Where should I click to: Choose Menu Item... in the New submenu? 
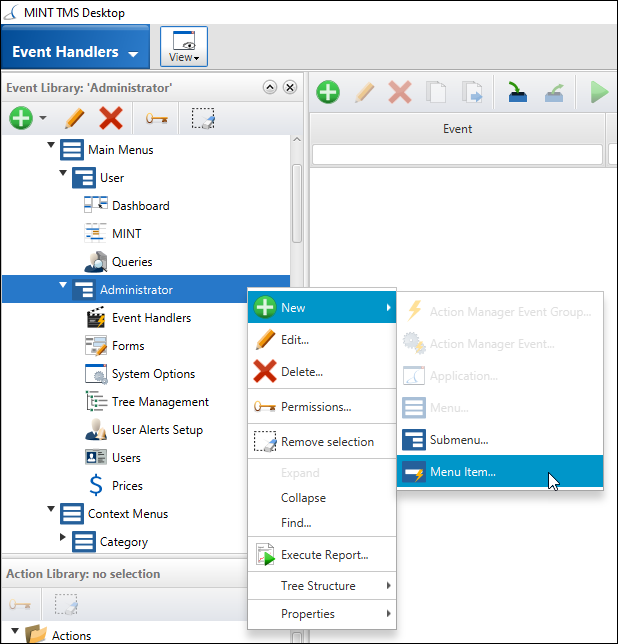point(500,472)
